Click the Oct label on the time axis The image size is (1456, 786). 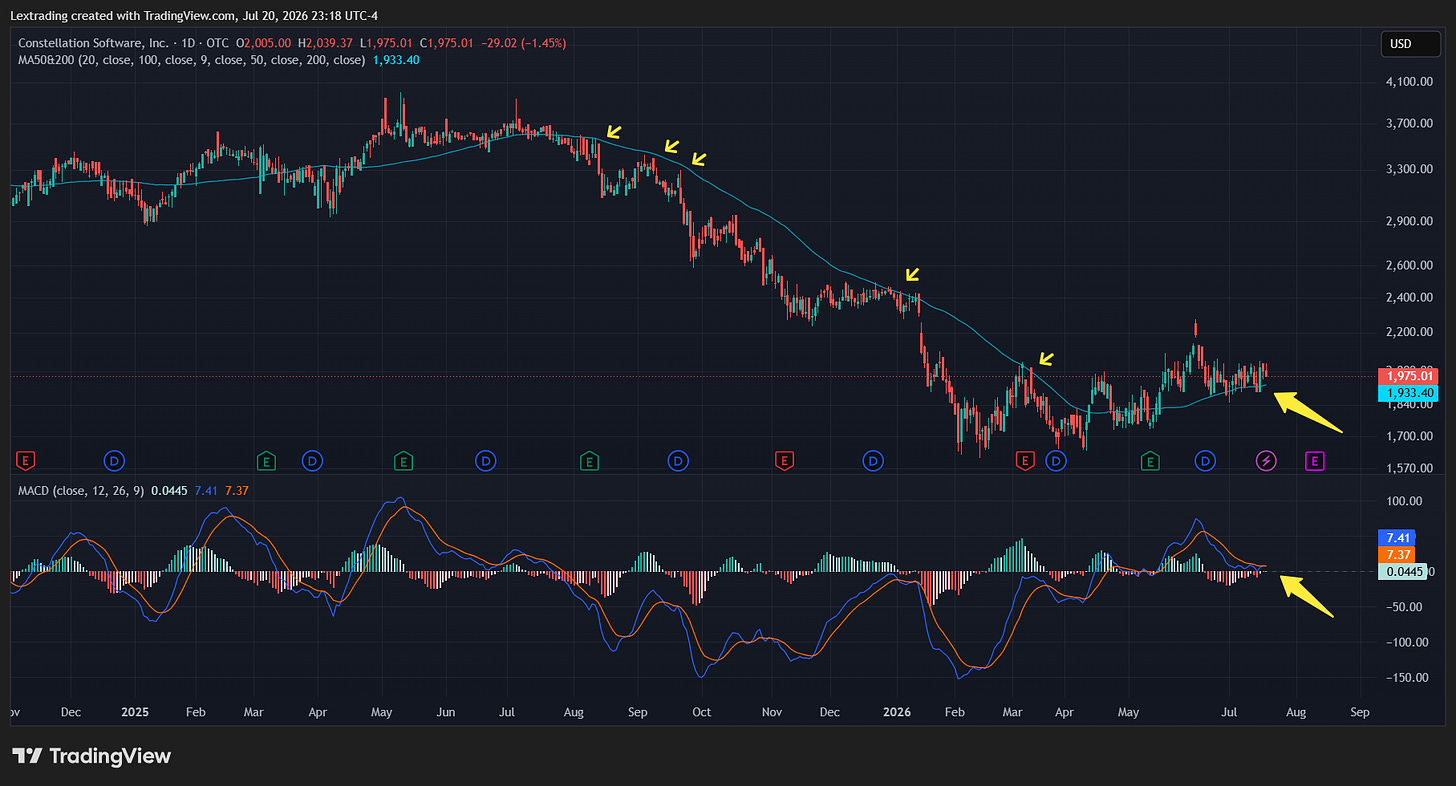click(x=701, y=713)
